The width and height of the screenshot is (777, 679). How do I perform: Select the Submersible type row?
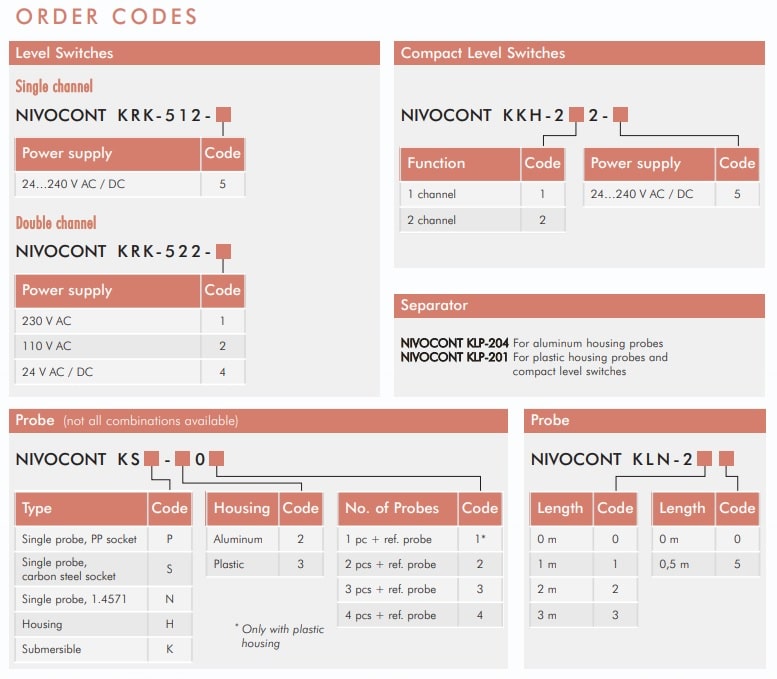[x=104, y=649]
